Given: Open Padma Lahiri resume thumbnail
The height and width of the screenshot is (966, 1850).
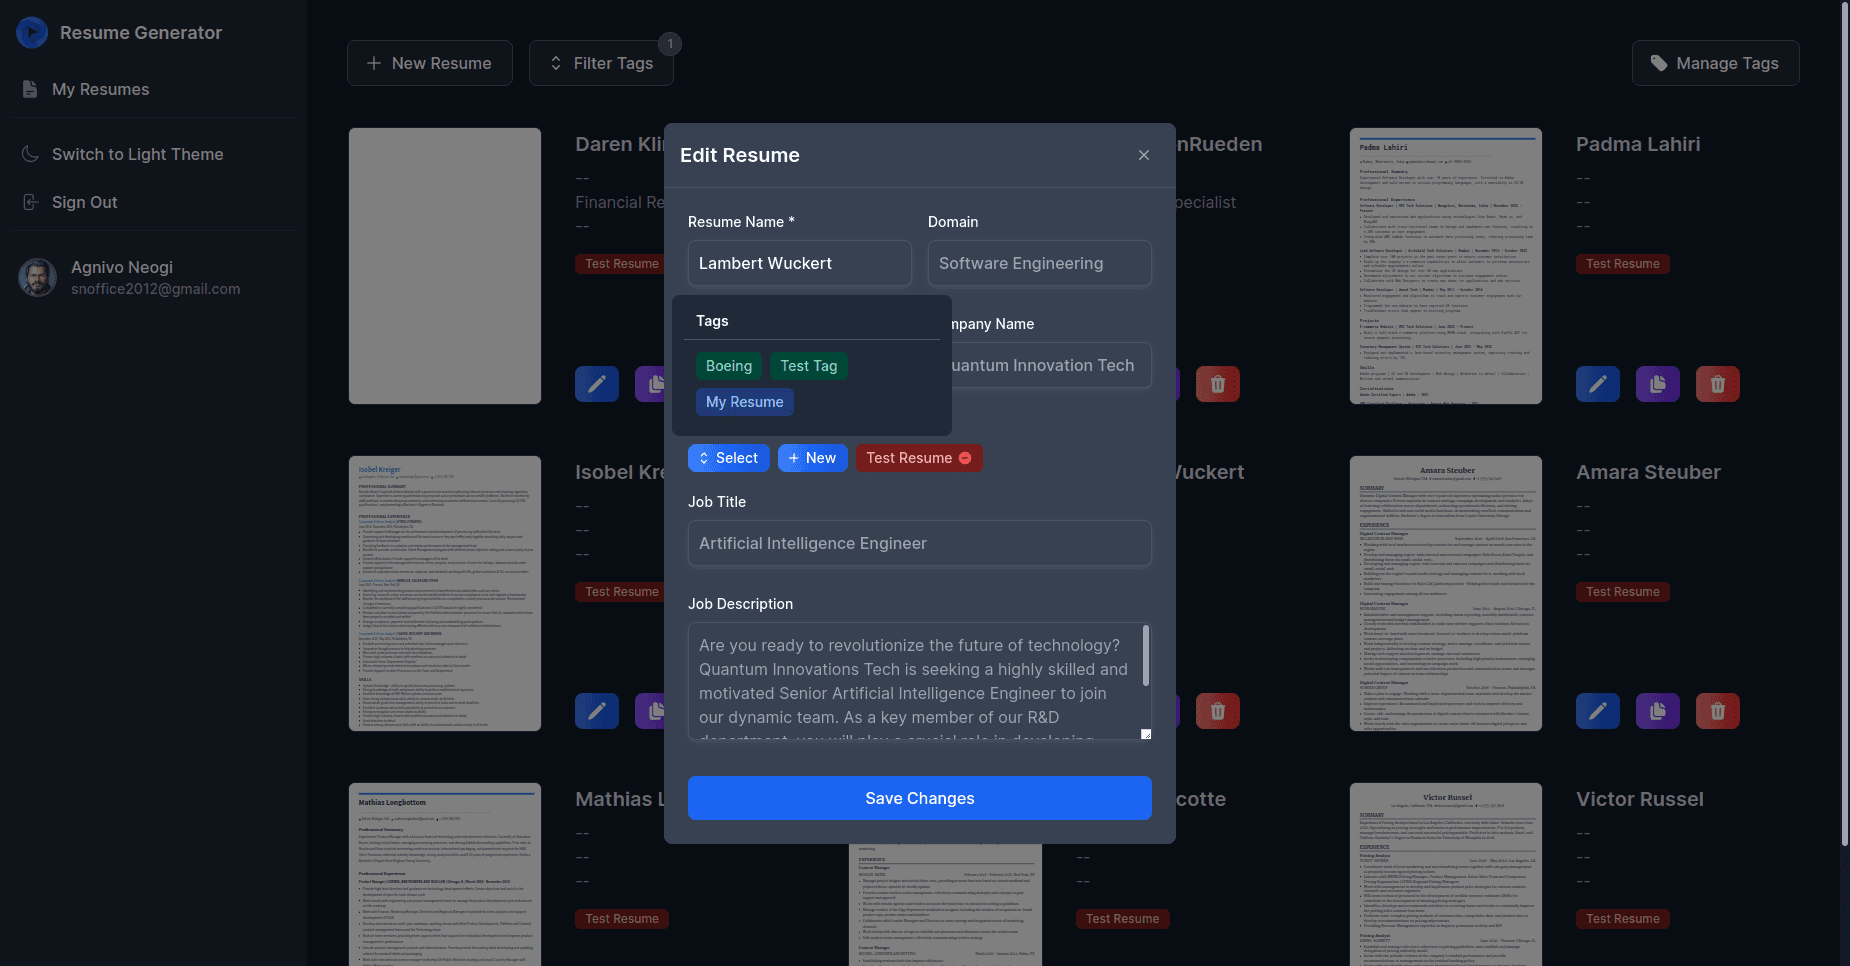Looking at the screenshot, I should (1446, 266).
